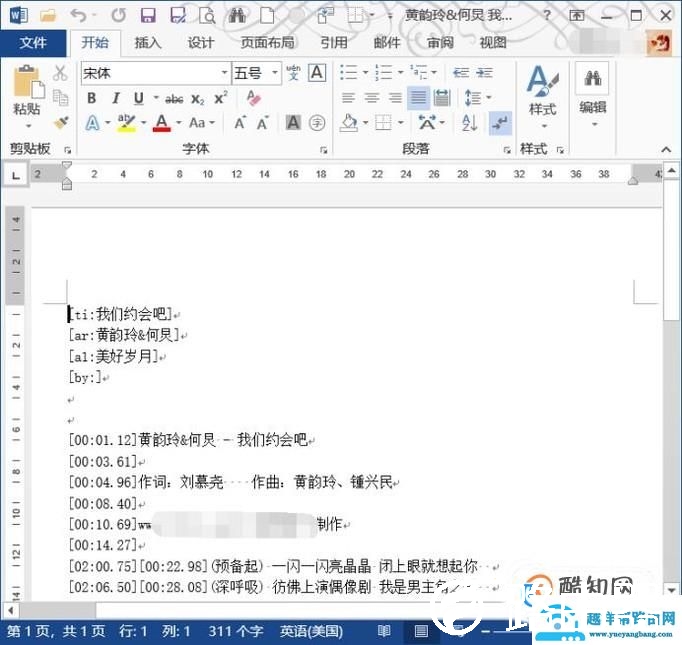Screen dimensions: 682x645
Task: Click the Cut scissors icon
Action: (x=60, y=73)
